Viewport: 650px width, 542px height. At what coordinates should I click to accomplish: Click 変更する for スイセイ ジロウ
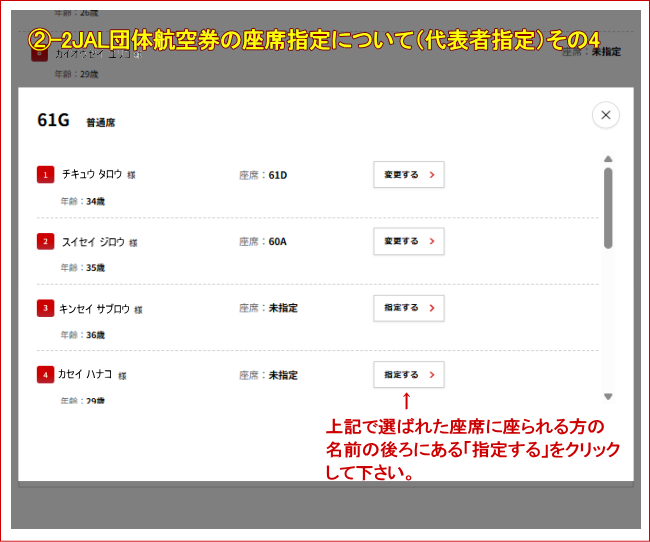[409, 241]
